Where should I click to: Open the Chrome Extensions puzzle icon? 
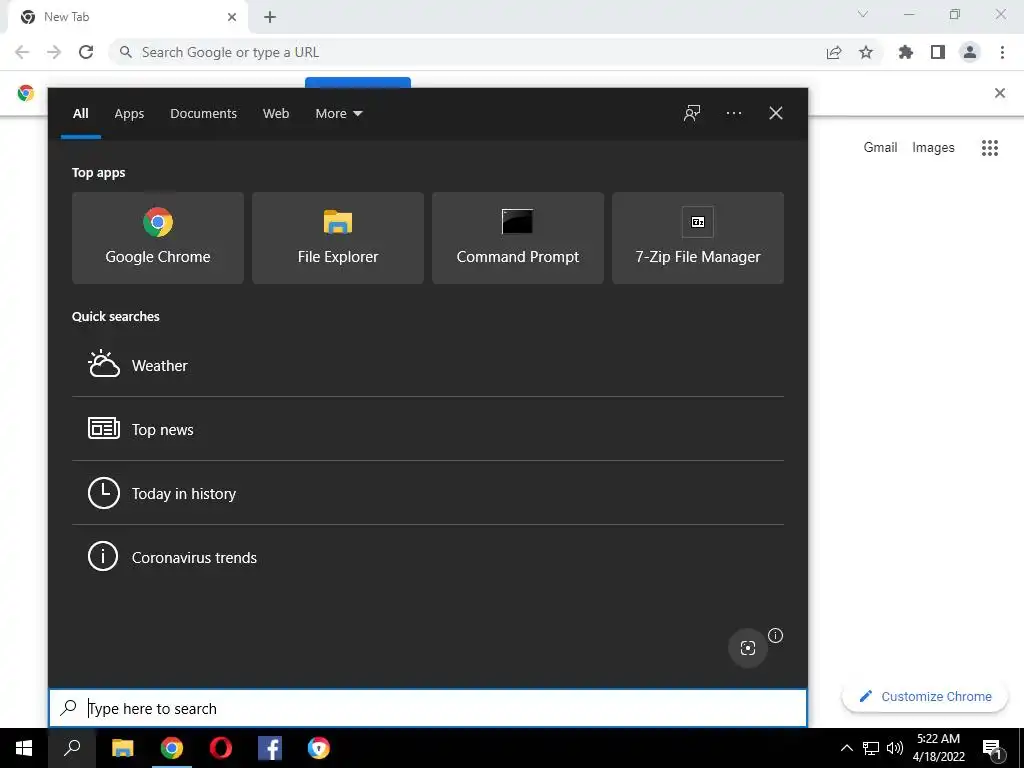[906, 52]
